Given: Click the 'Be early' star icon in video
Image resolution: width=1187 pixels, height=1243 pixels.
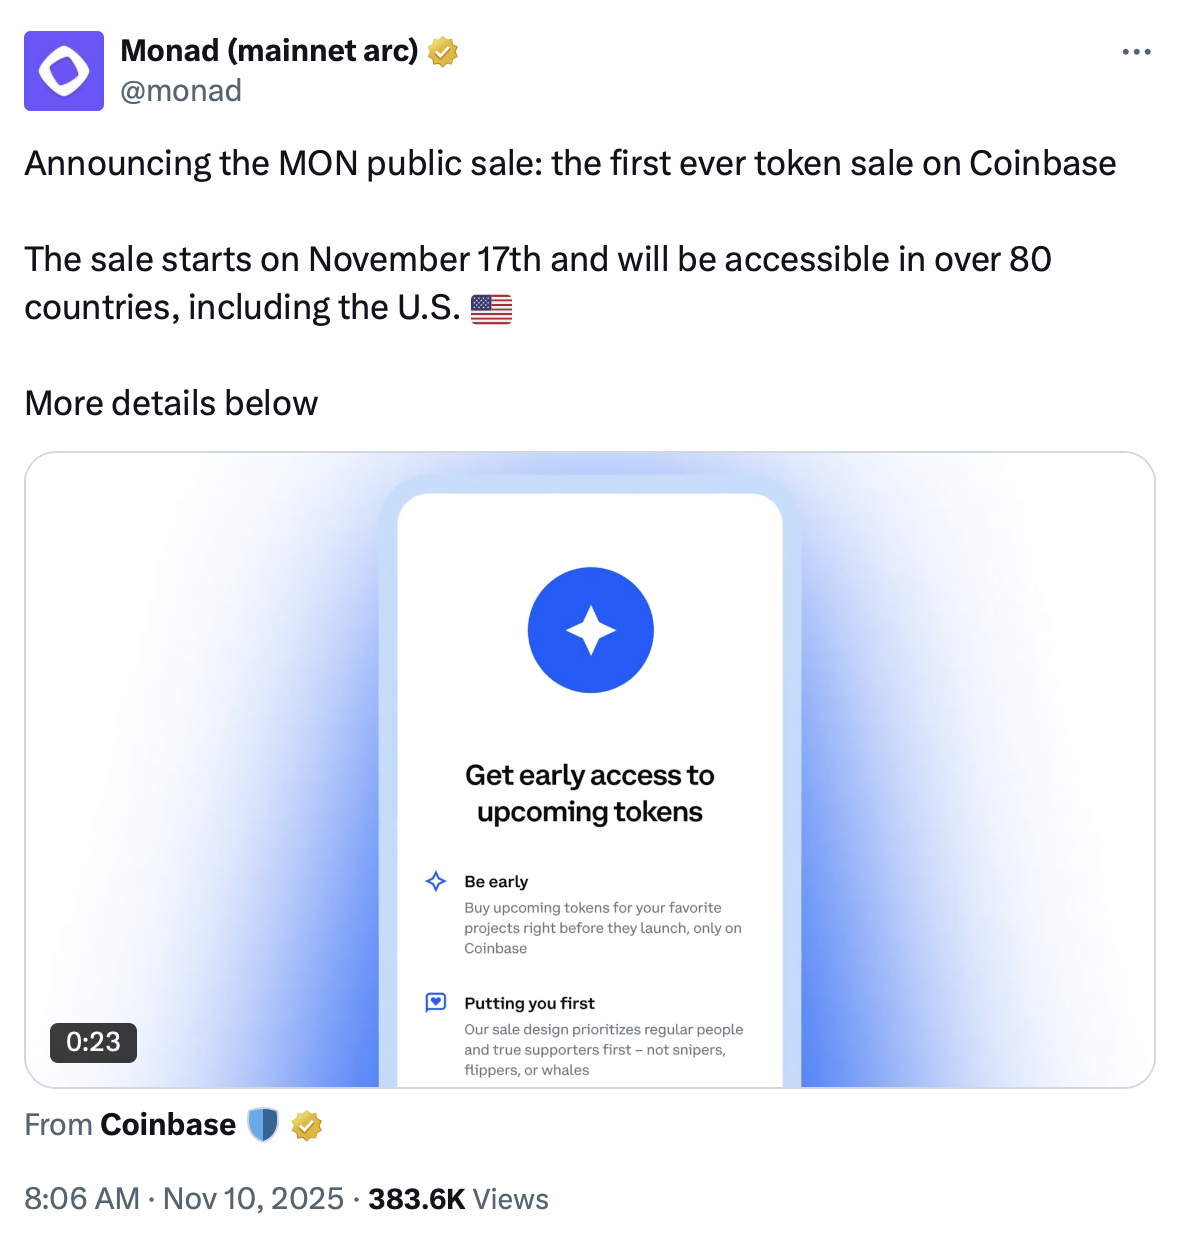Looking at the screenshot, I should (436, 881).
